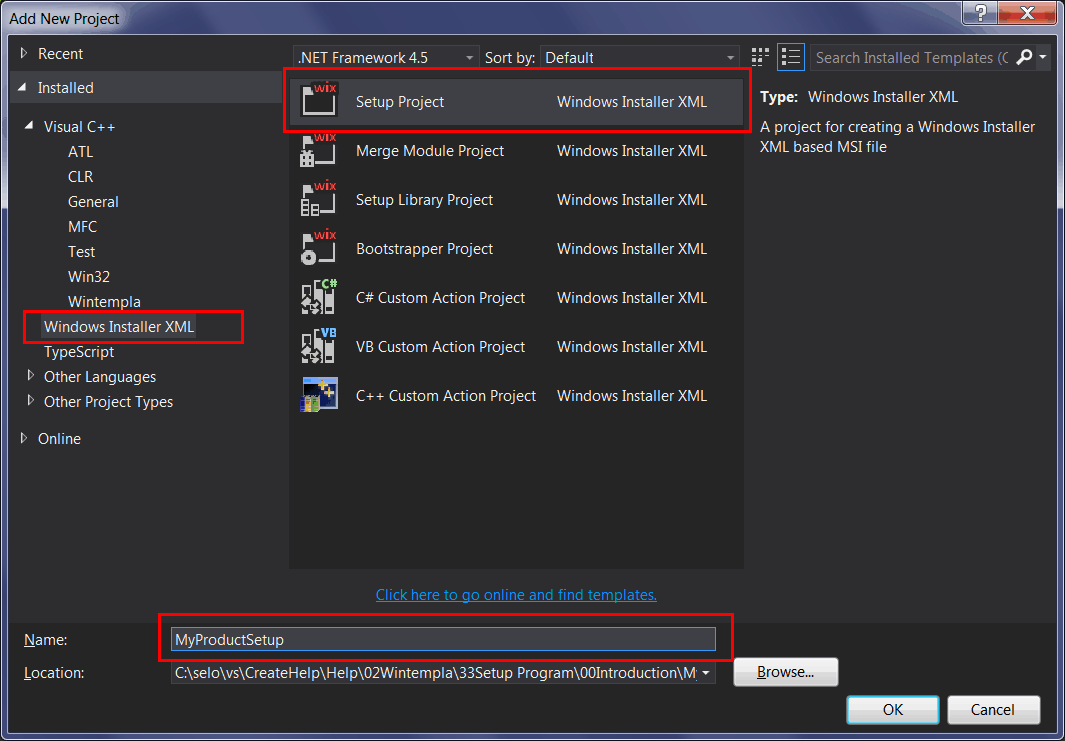
Task: Select the Other Project Types tree label
Action: [x=108, y=402]
